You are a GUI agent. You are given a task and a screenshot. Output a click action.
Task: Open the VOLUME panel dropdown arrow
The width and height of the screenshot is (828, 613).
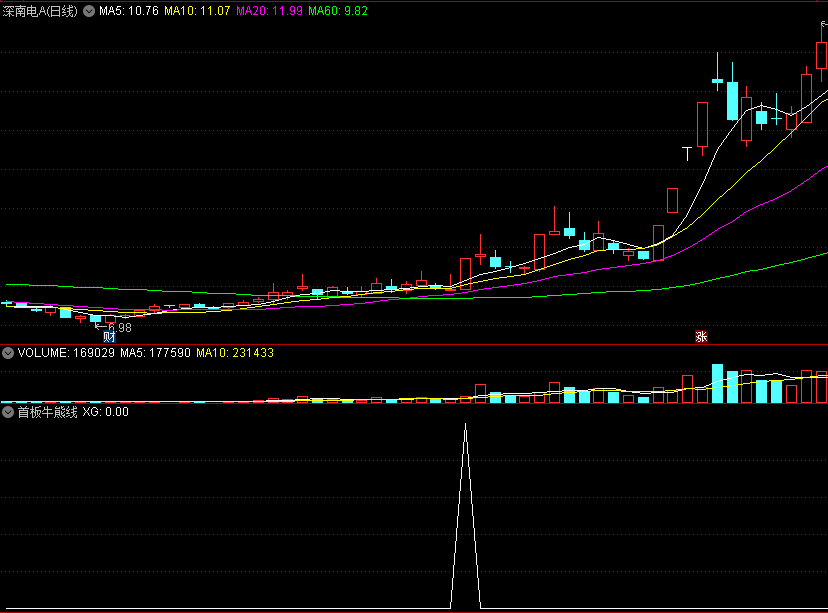point(8,353)
